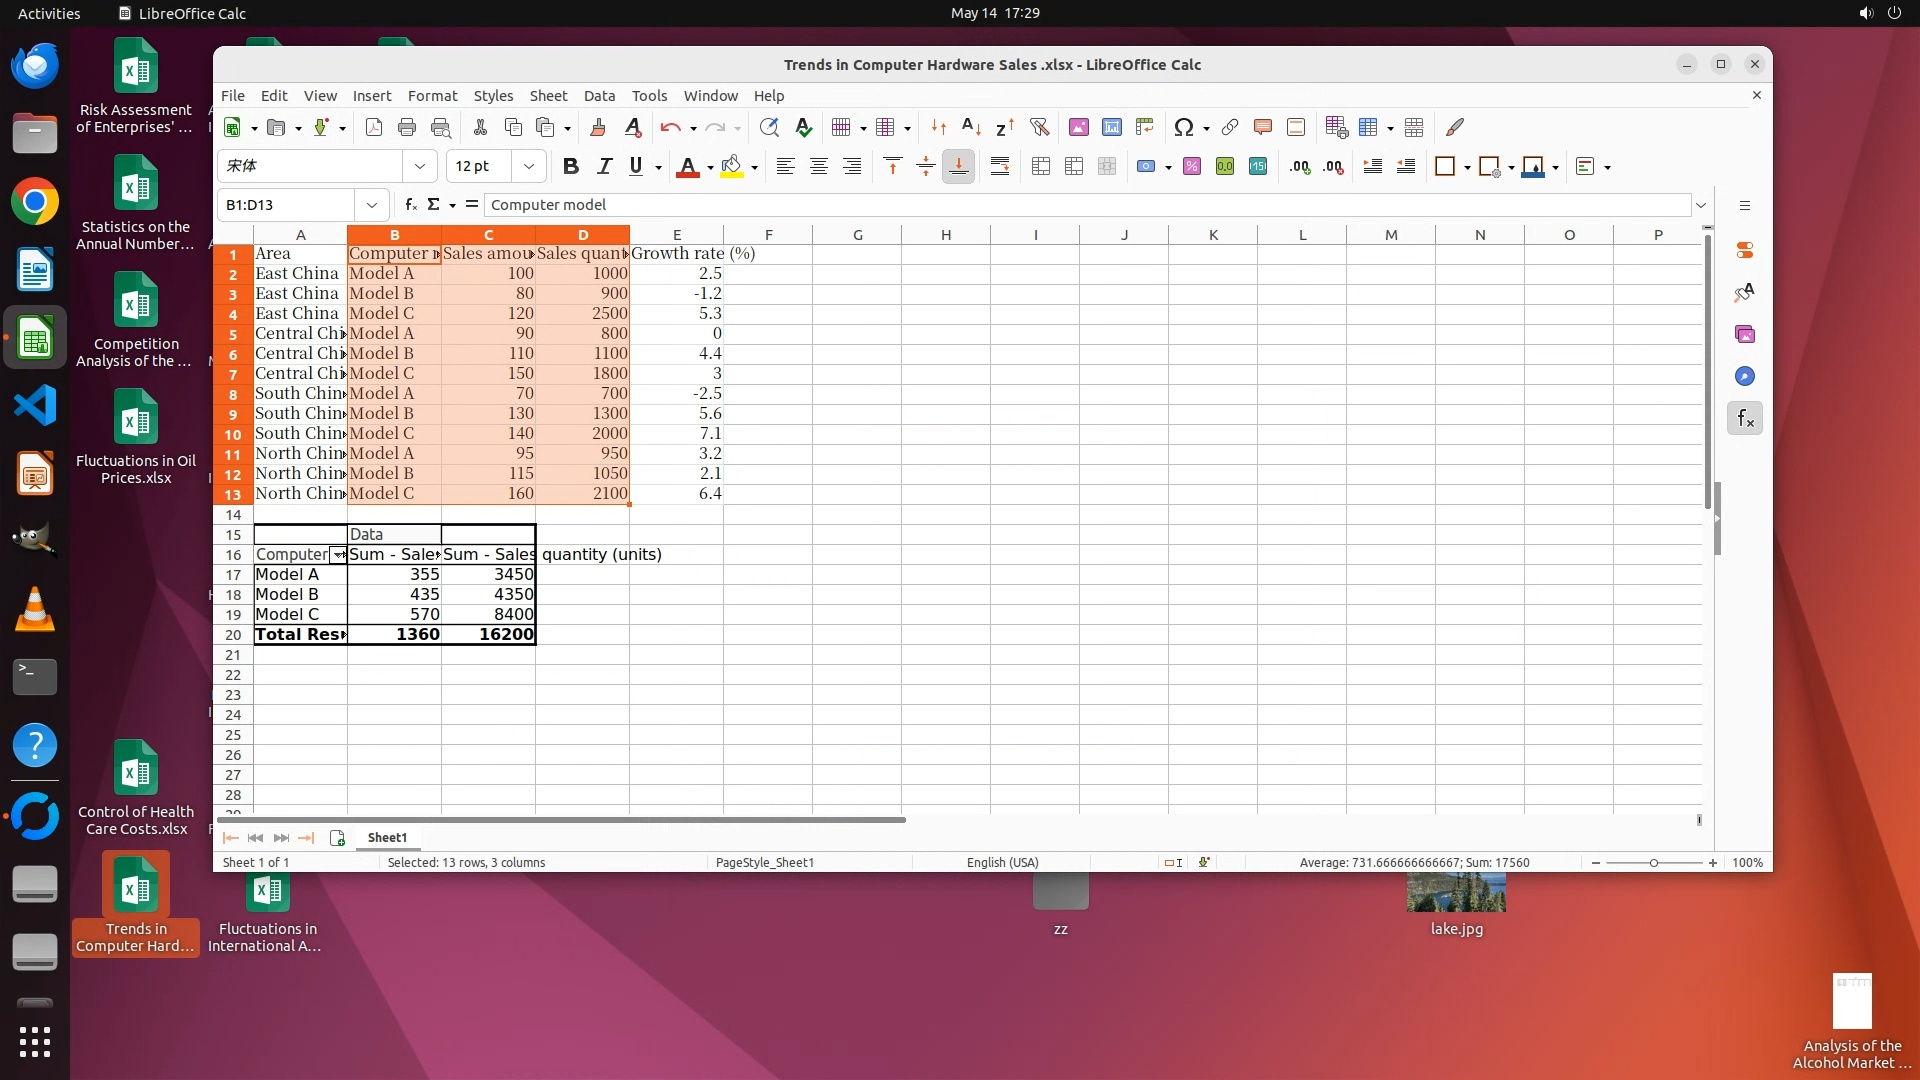Toggle wrap text for selected cells
Screen dimensions: 1920x1080
click(x=999, y=167)
